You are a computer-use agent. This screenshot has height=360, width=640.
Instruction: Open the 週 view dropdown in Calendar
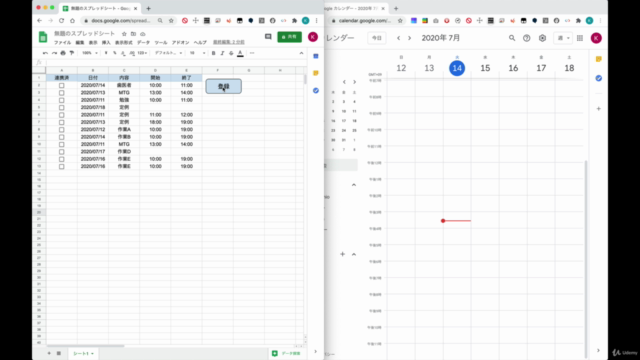point(563,38)
